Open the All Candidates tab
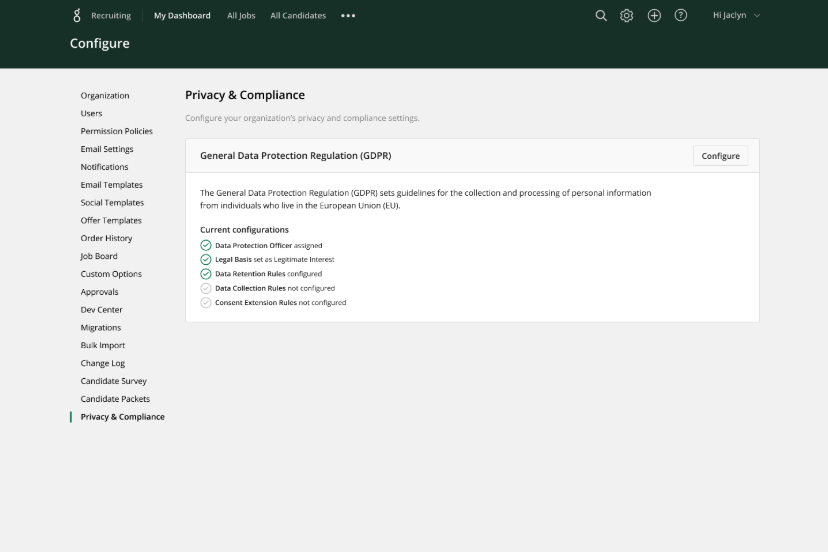The image size is (828, 552). pyautogui.click(x=298, y=16)
